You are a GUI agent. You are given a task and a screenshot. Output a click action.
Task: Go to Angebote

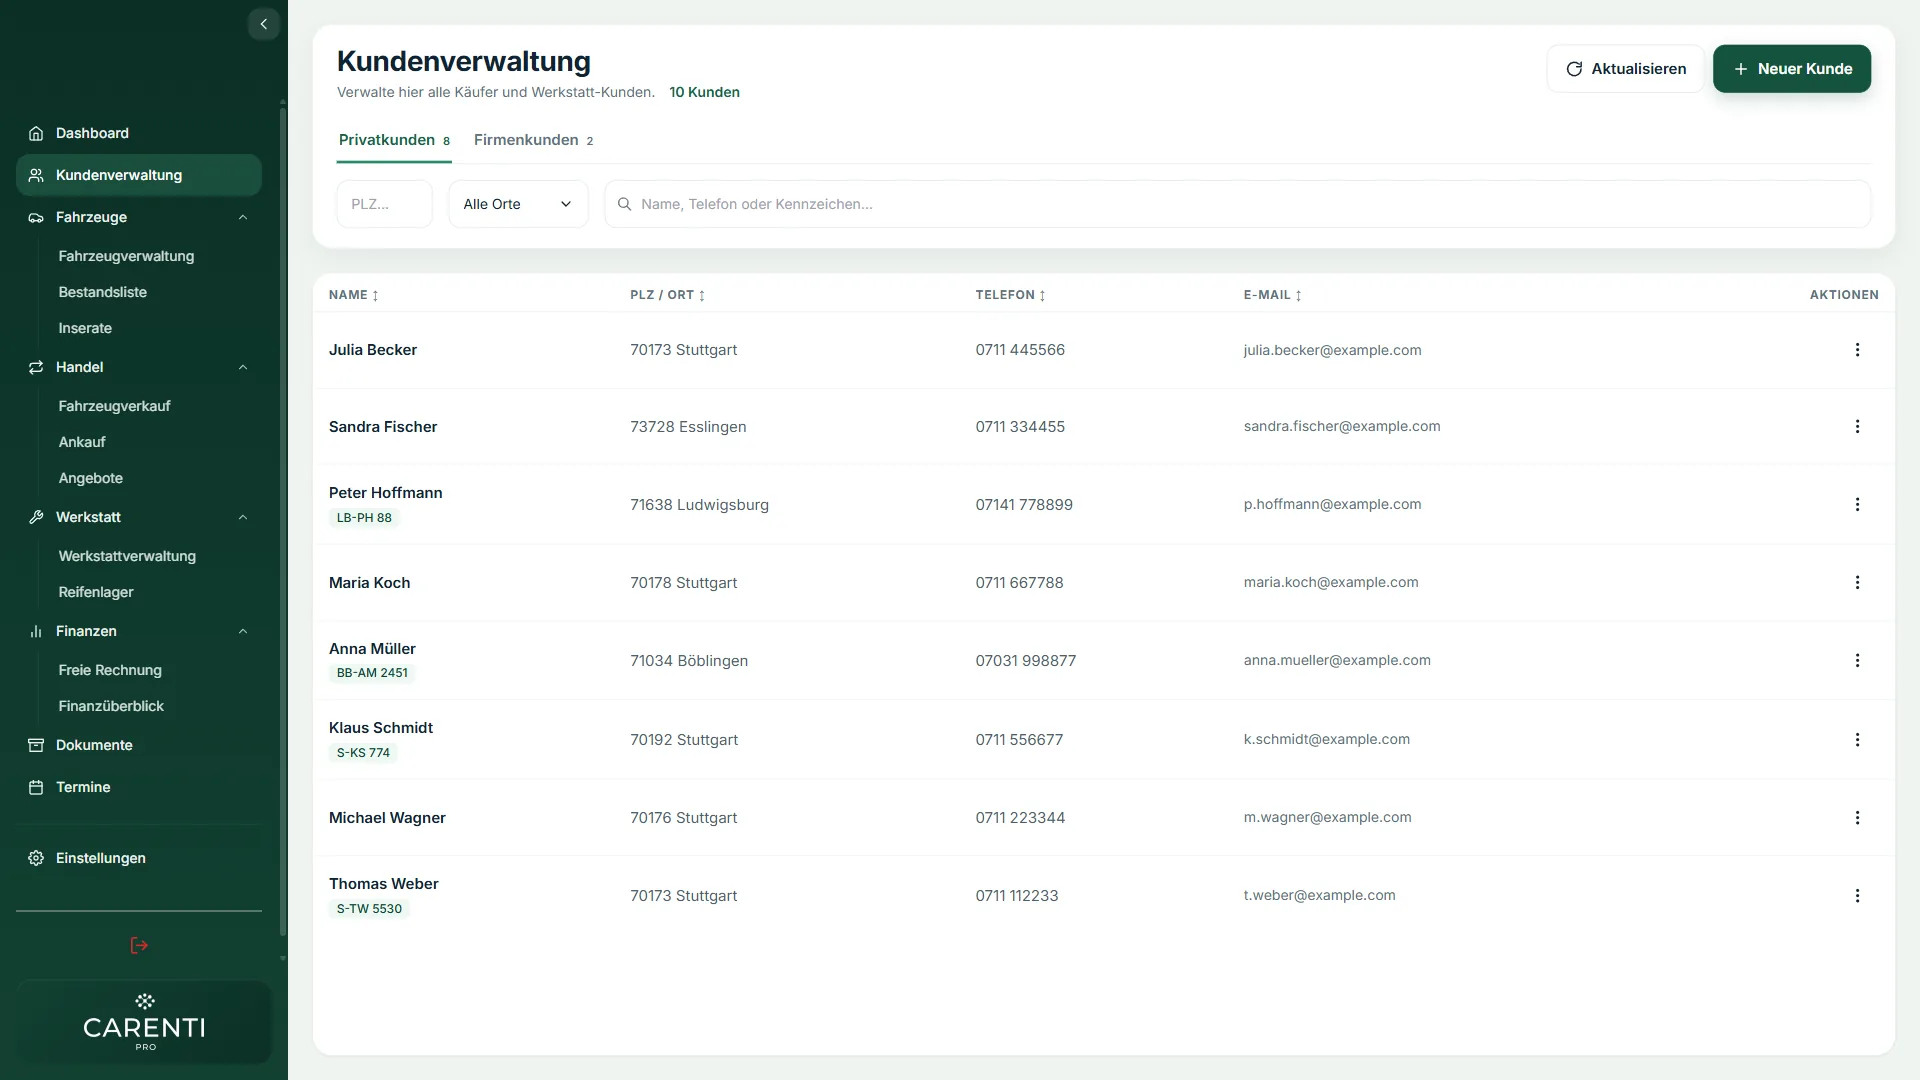[91, 478]
